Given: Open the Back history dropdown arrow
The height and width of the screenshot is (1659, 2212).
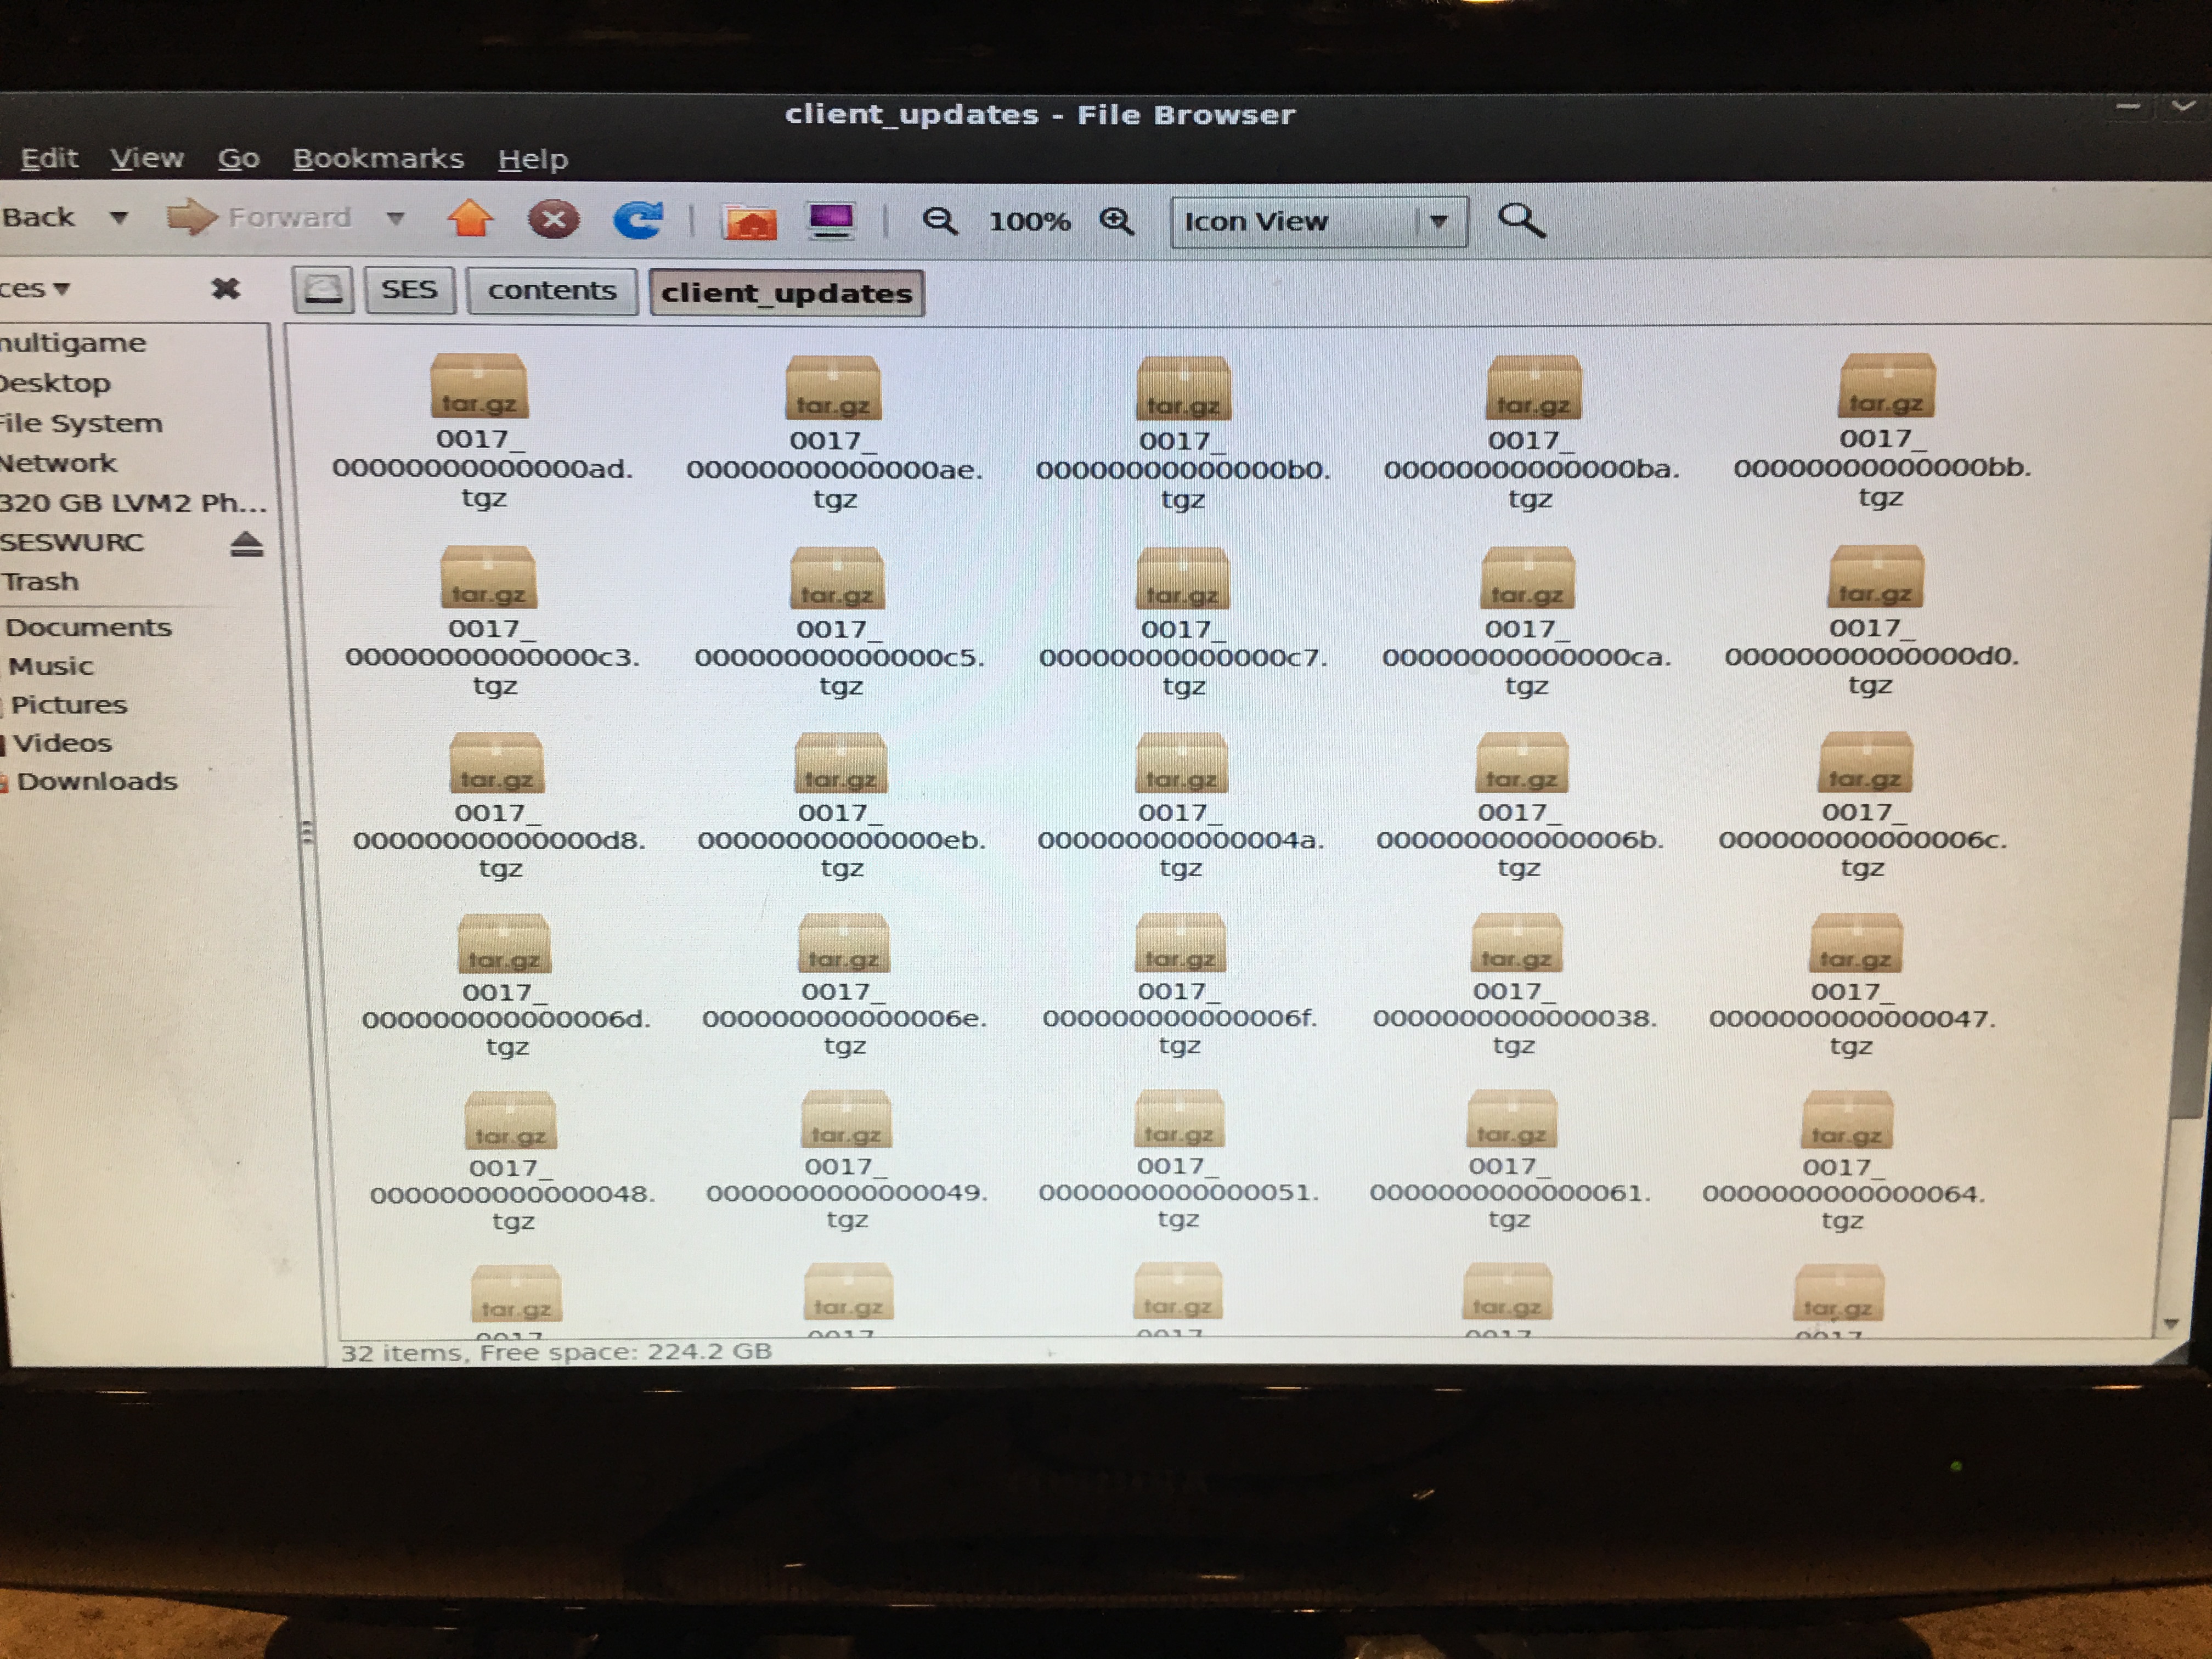Looking at the screenshot, I should pyautogui.click(x=119, y=217).
